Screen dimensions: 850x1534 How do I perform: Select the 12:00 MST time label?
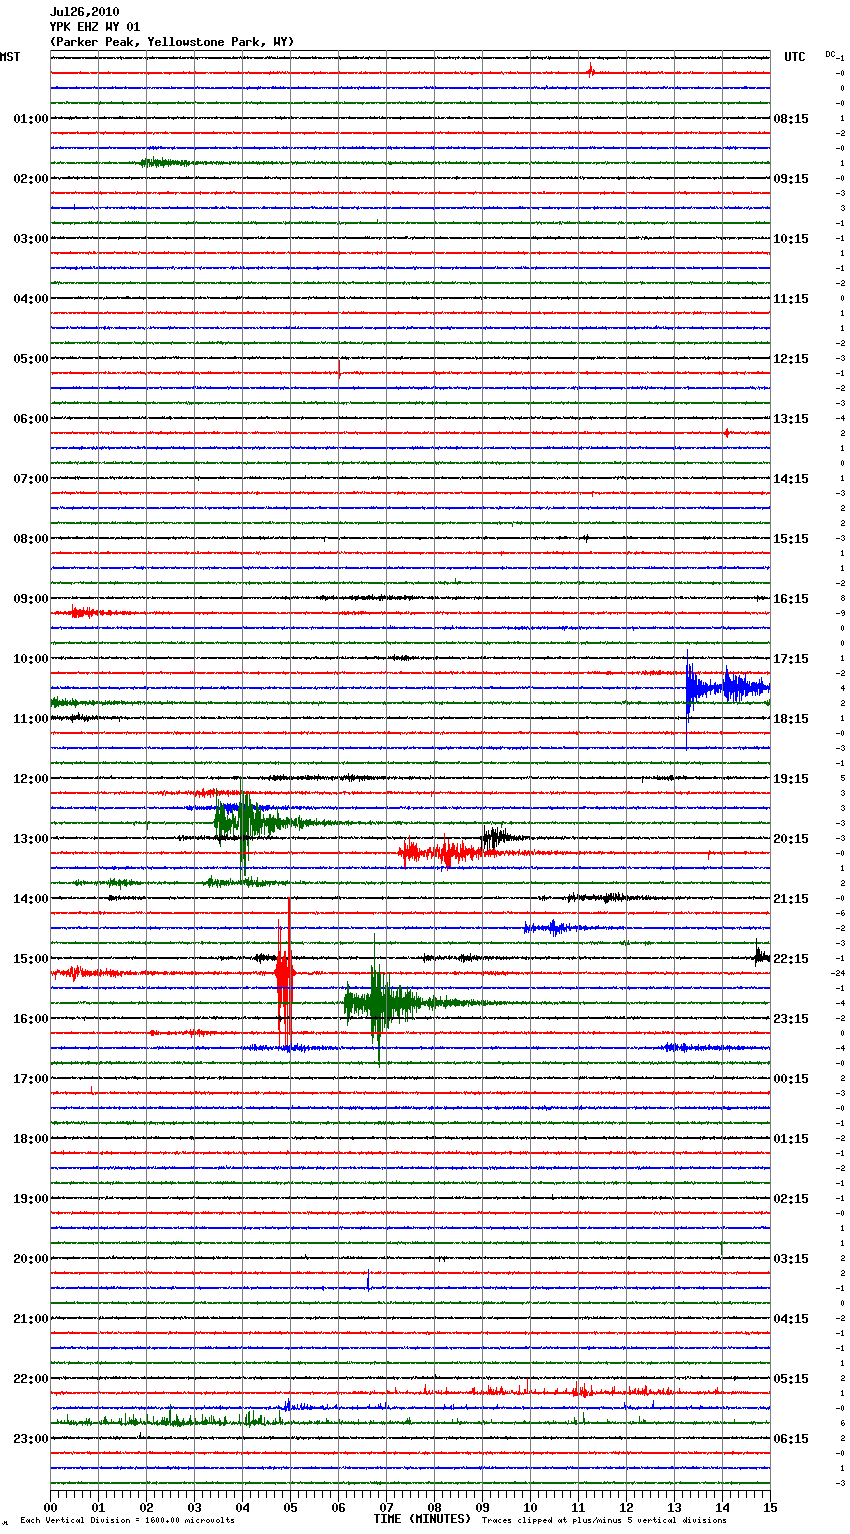pyautogui.click(x=30, y=779)
